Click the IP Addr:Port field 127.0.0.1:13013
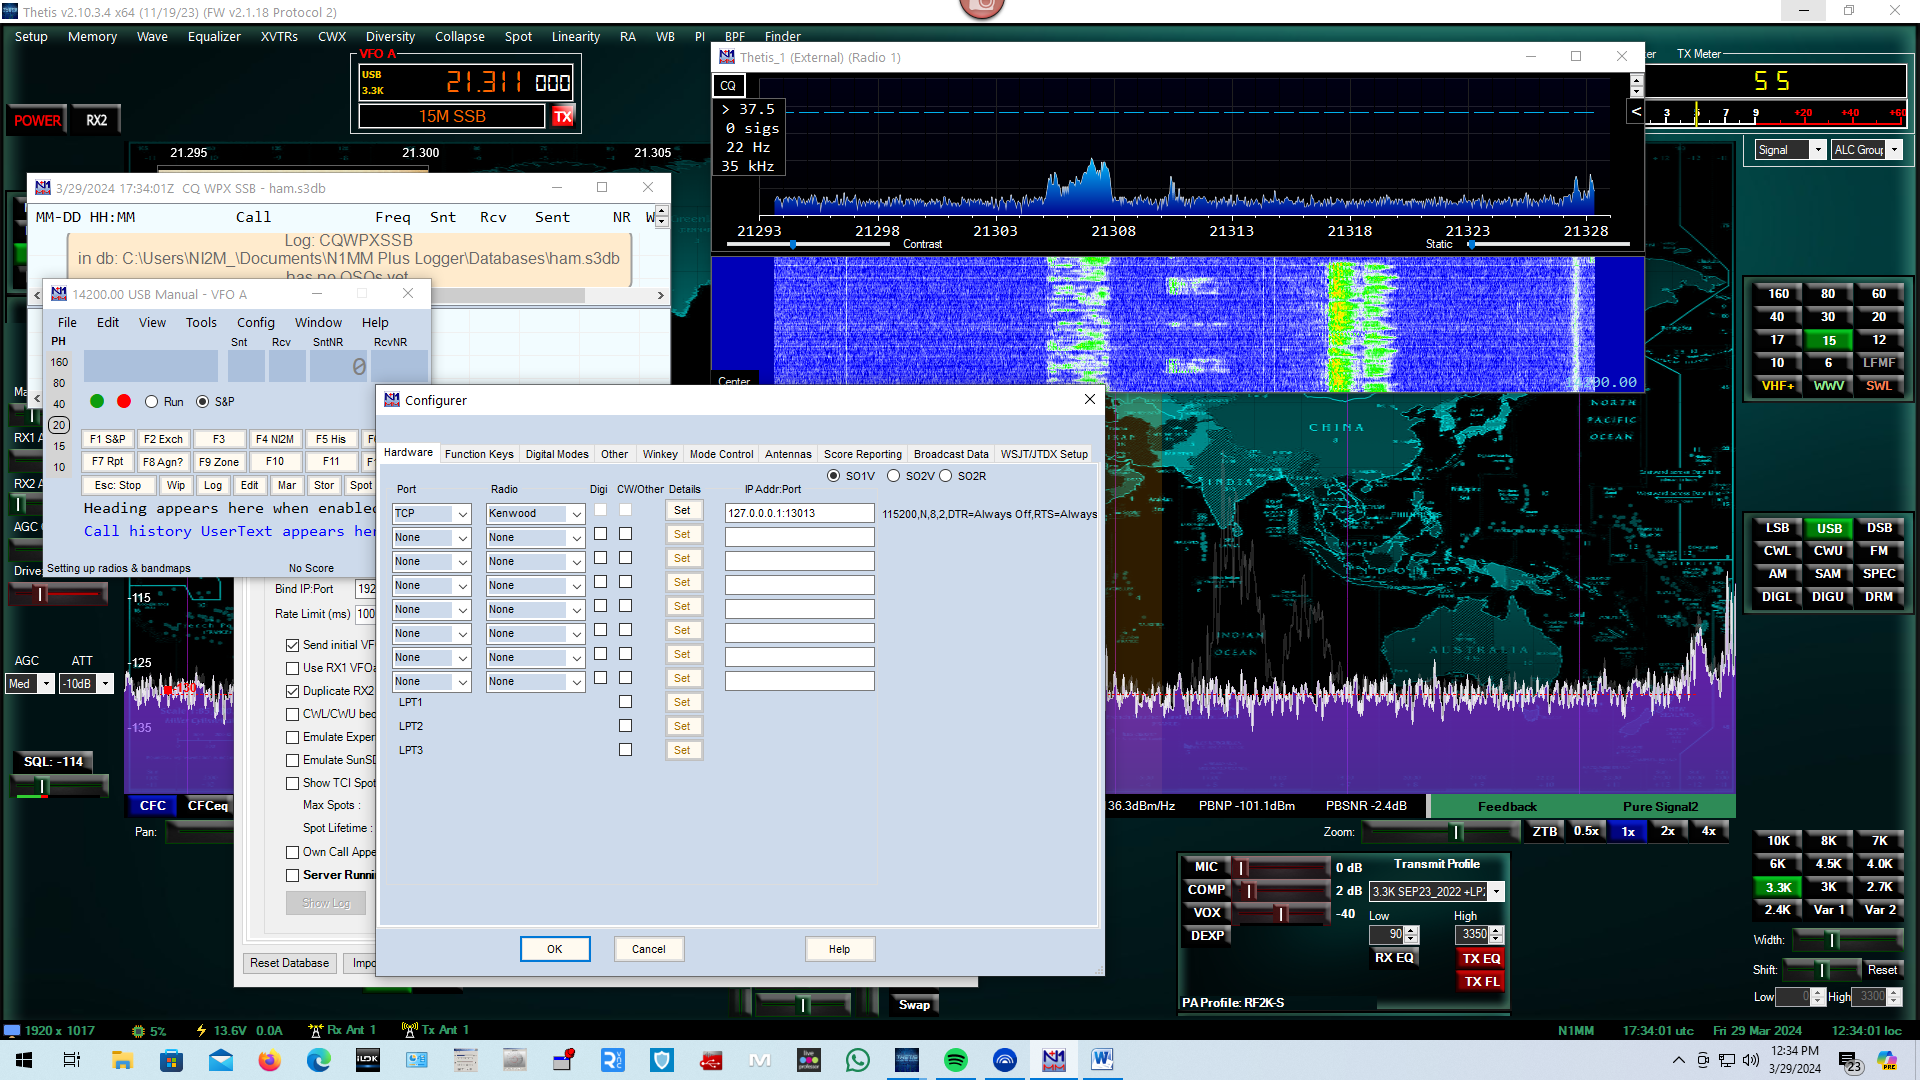The height and width of the screenshot is (1080, 1920). (800, 514)
